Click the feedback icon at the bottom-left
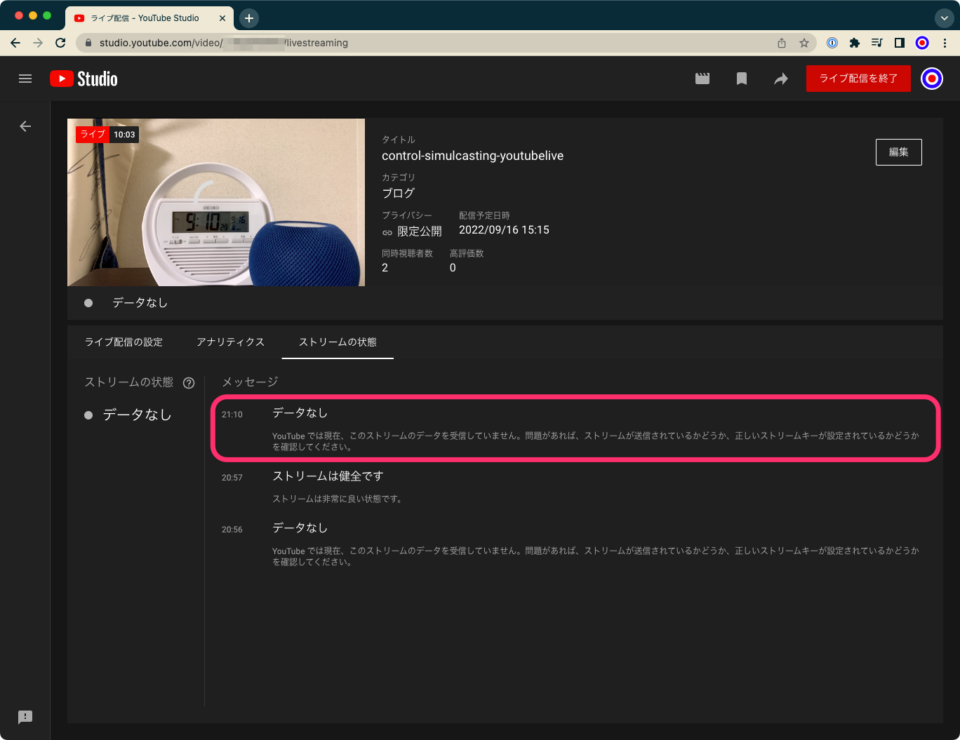 (24, 716)
